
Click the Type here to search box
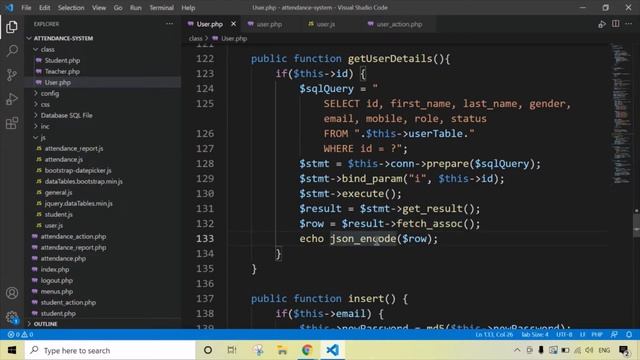(110, 350)
